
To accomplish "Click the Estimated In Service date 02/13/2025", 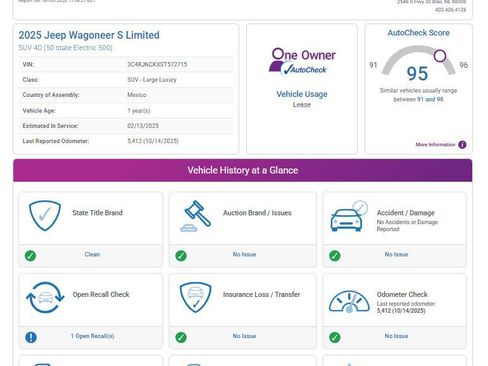I will pos(143,126).
